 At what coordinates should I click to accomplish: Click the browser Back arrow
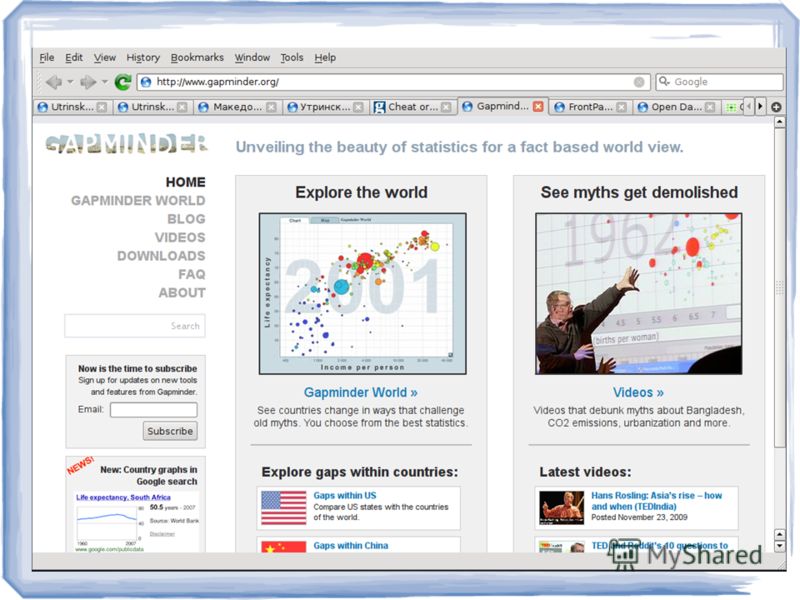pyautogui.click(x=54, y=82)
